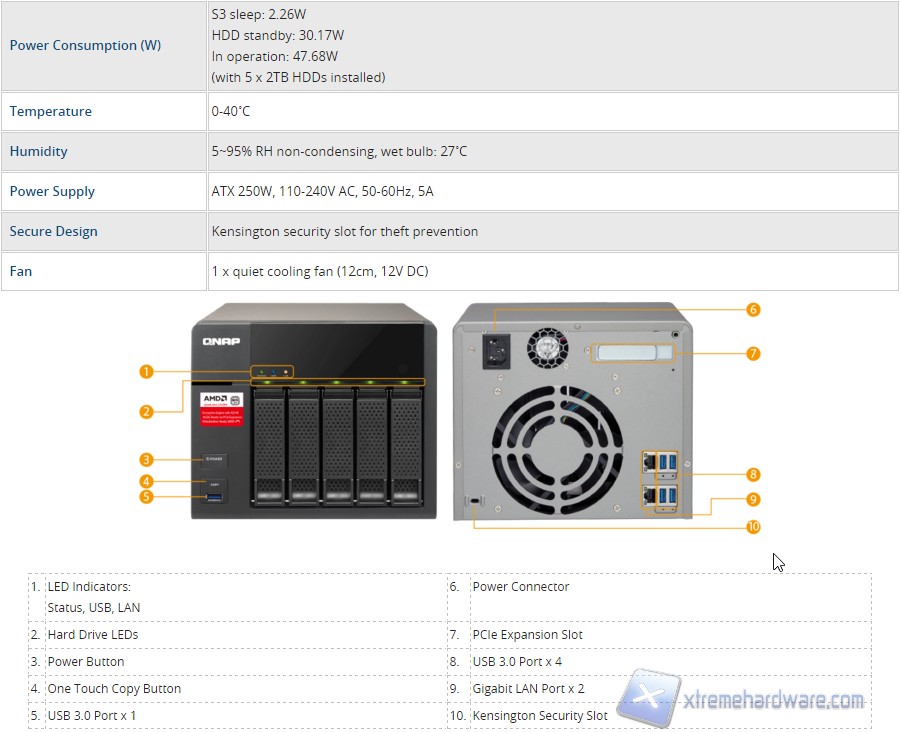Select the Power Supply specification value text
The image size is (901, 733).
322,191
